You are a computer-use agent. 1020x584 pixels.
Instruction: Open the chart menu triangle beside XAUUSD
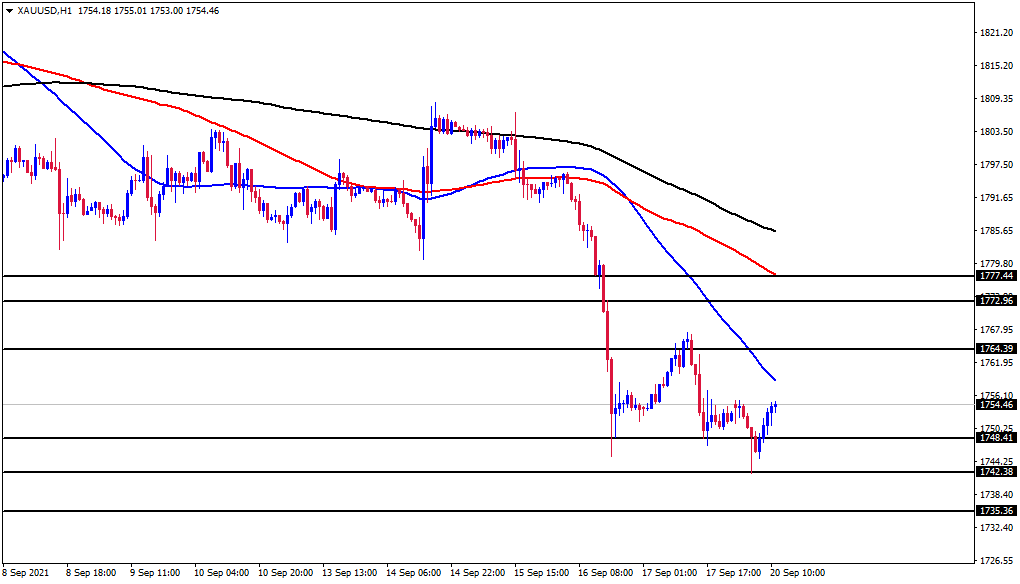[x=9, y=11]
